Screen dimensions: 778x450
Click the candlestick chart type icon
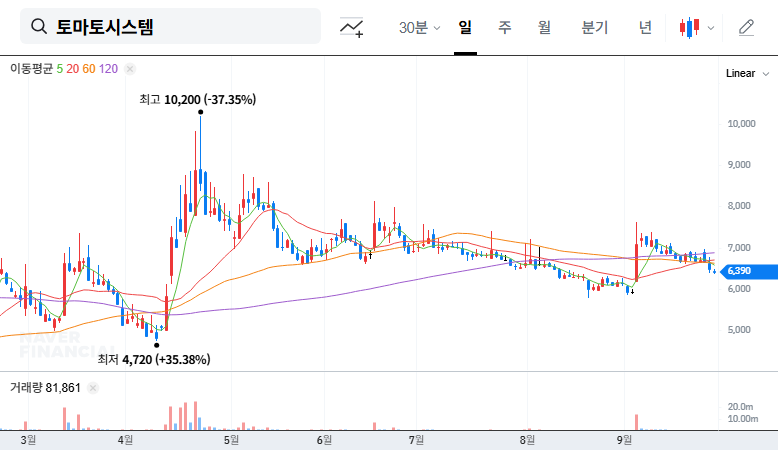coord(690,27)
